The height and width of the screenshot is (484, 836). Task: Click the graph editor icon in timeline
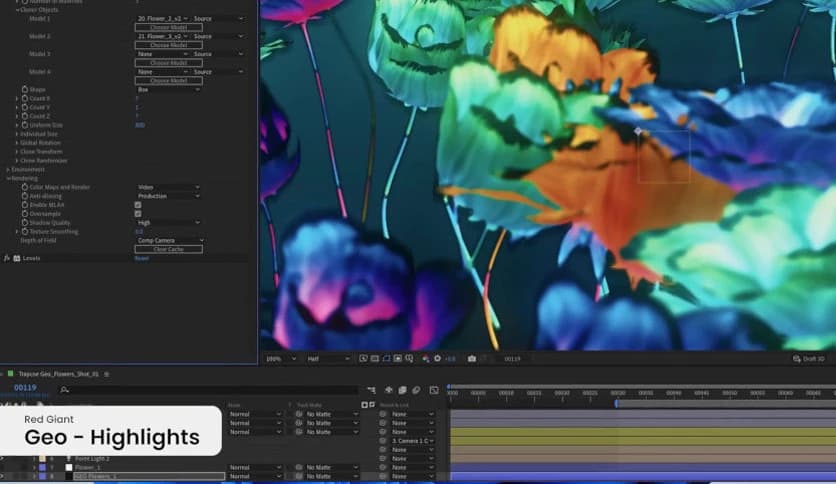click(434, 390)
